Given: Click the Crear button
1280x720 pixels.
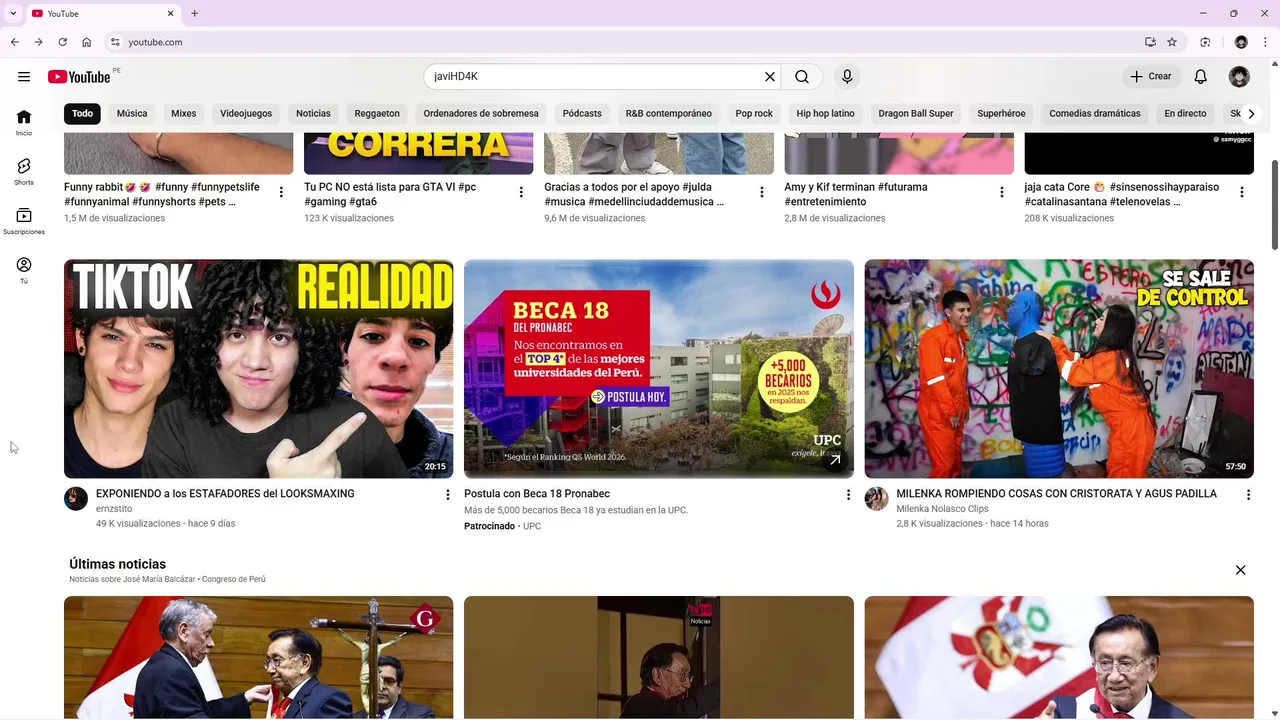Looking at the screenshot, I should [x=1150, y=77].
